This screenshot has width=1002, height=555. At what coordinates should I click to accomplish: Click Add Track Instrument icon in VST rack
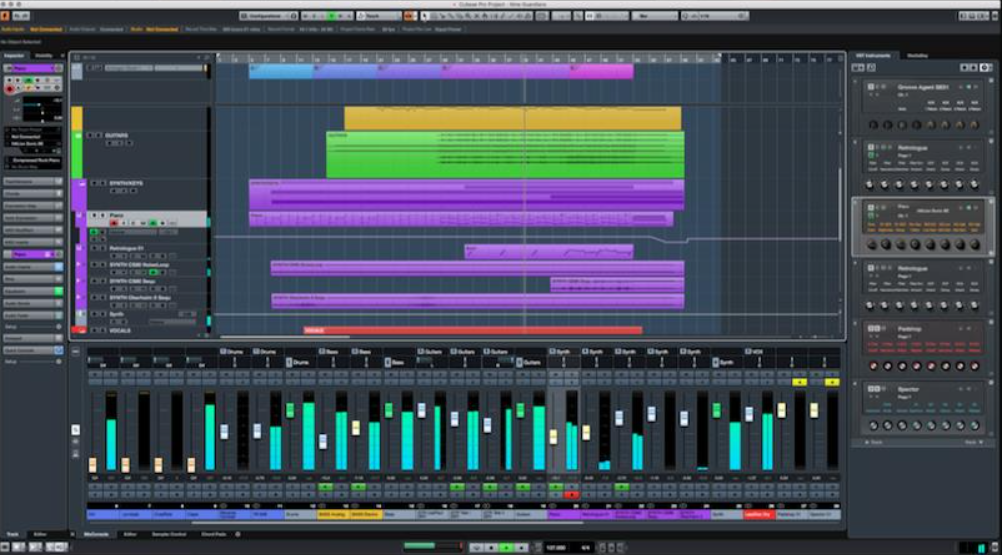(x=858, y=67)
